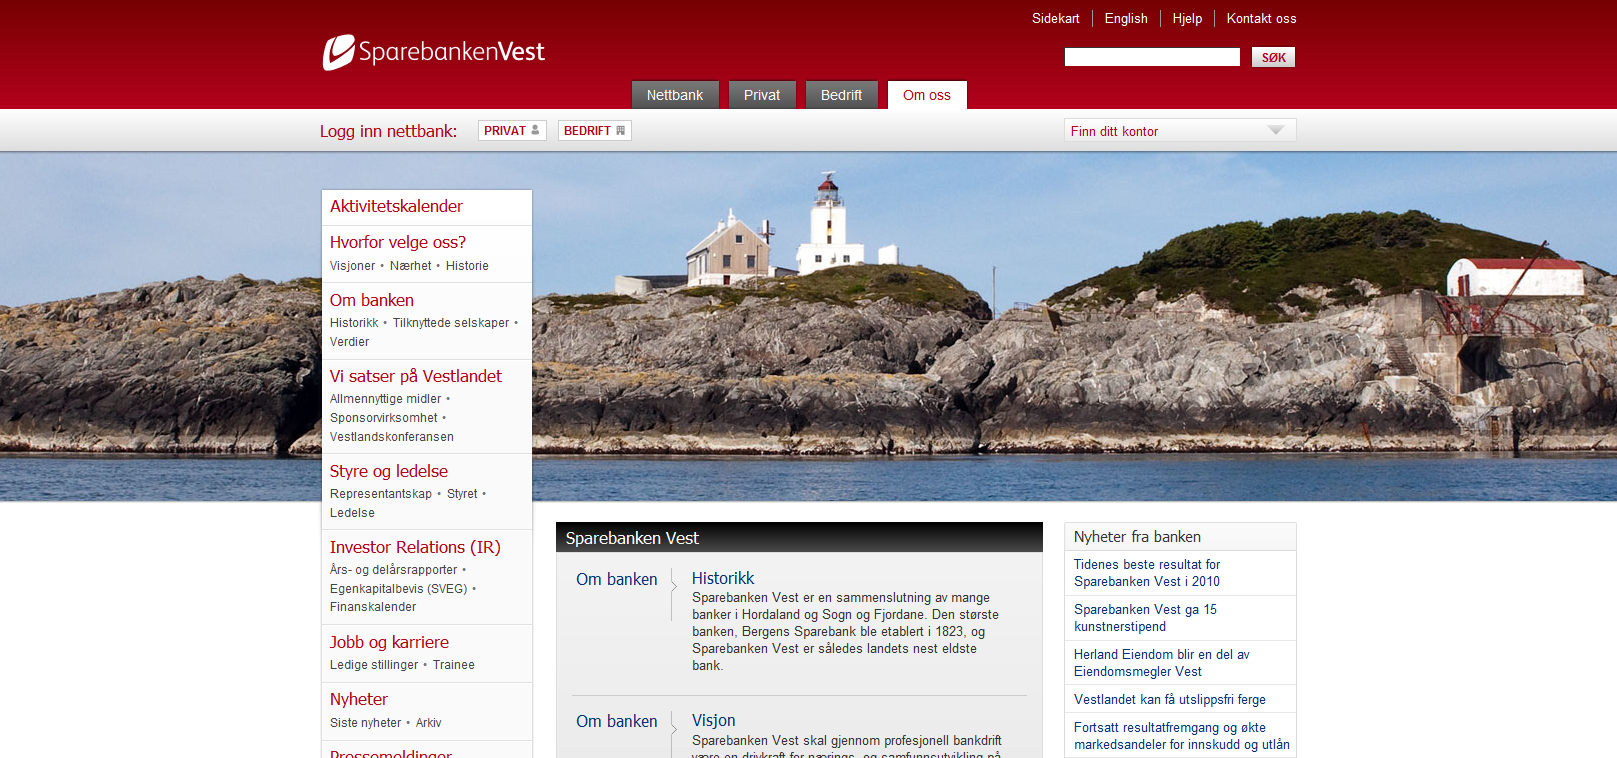Open the Trainee sublink
The image size is (1617, 758).
coord(454,665)
